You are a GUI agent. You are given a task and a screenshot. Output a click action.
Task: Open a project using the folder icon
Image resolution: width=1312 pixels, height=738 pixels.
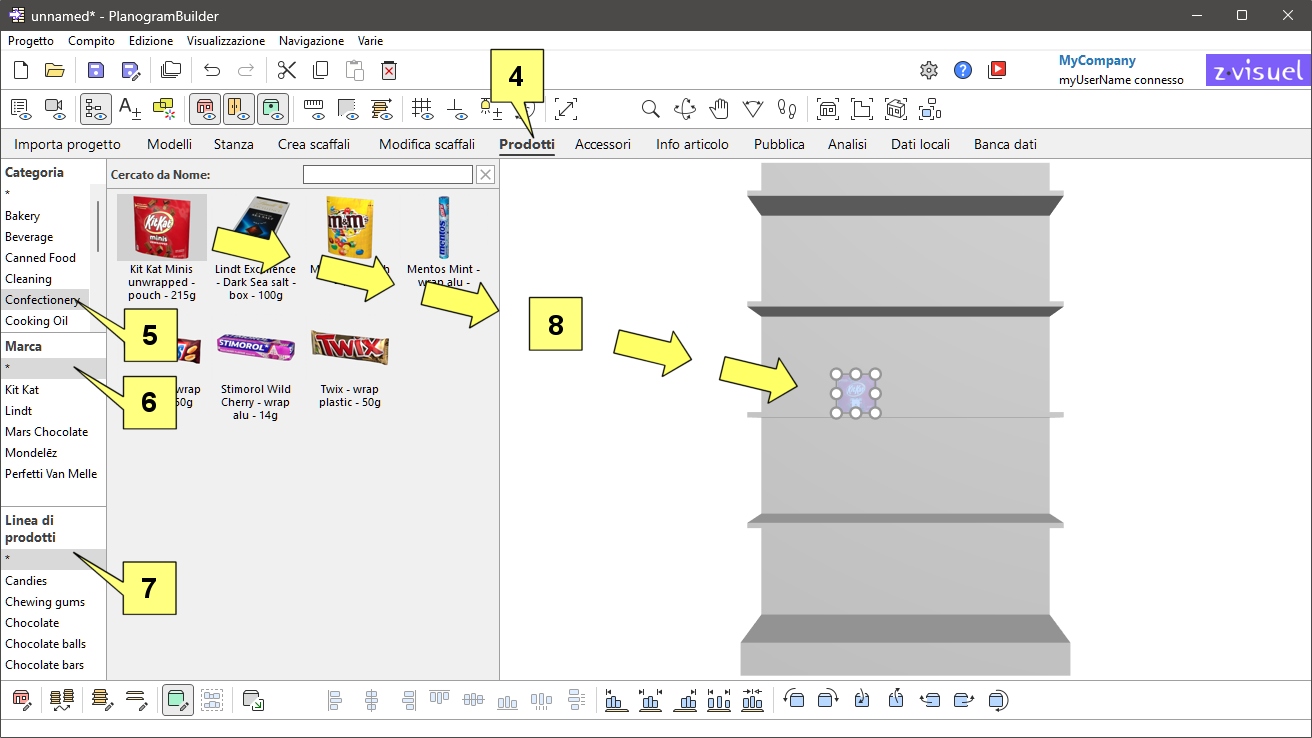tap(55, 70)
